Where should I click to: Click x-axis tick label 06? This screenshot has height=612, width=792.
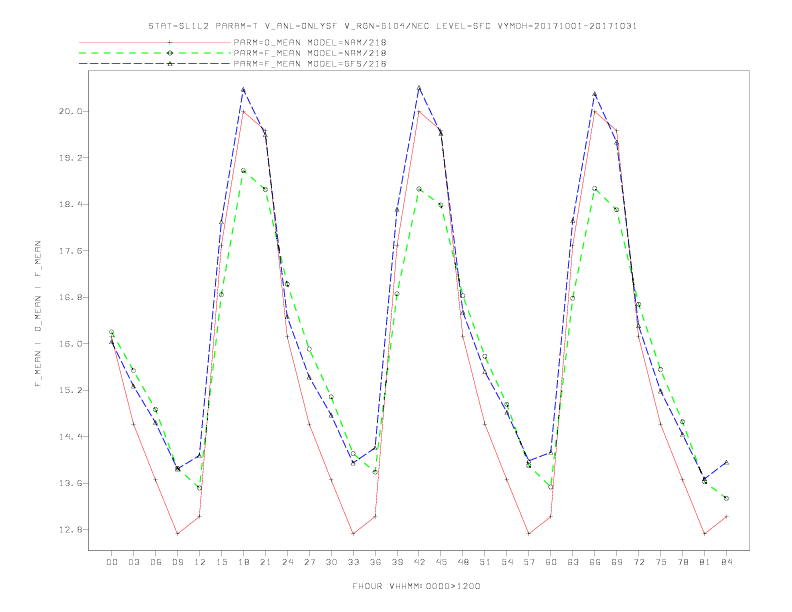156,562
